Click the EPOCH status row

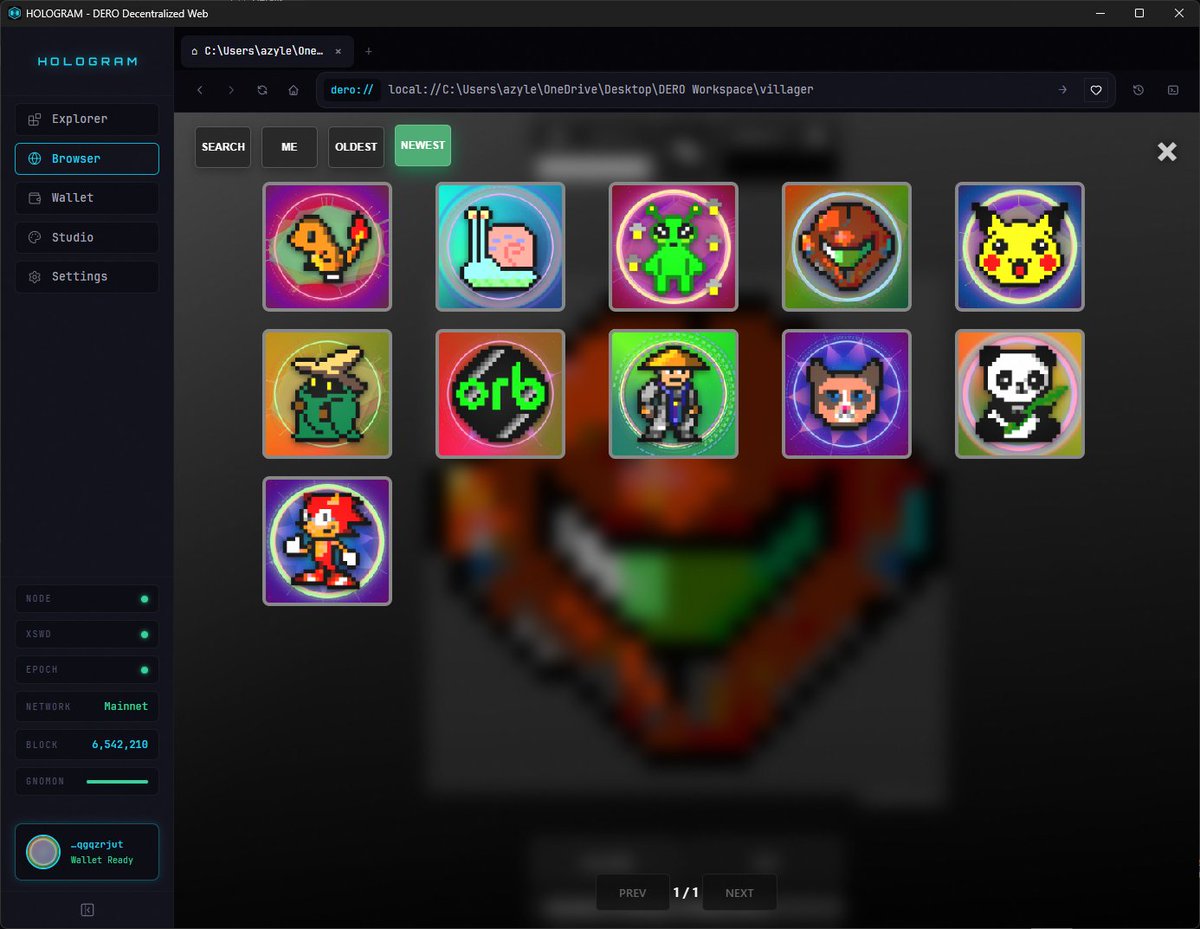tap(86, 670)
